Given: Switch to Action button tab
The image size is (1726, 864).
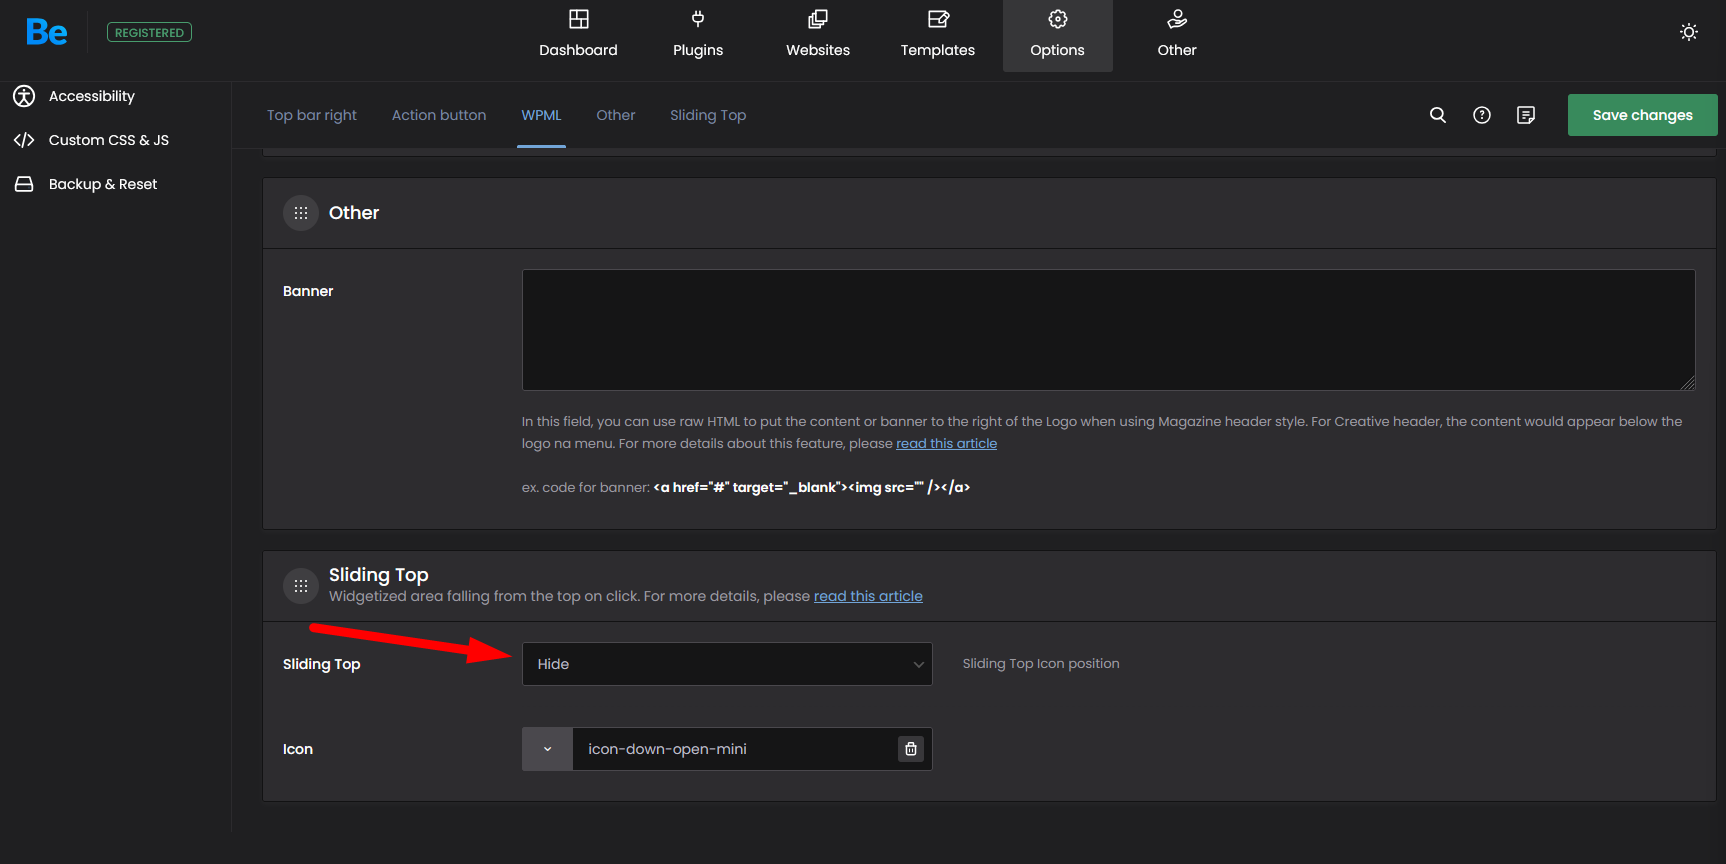Looking at the screenshot, I should (439, 115).
